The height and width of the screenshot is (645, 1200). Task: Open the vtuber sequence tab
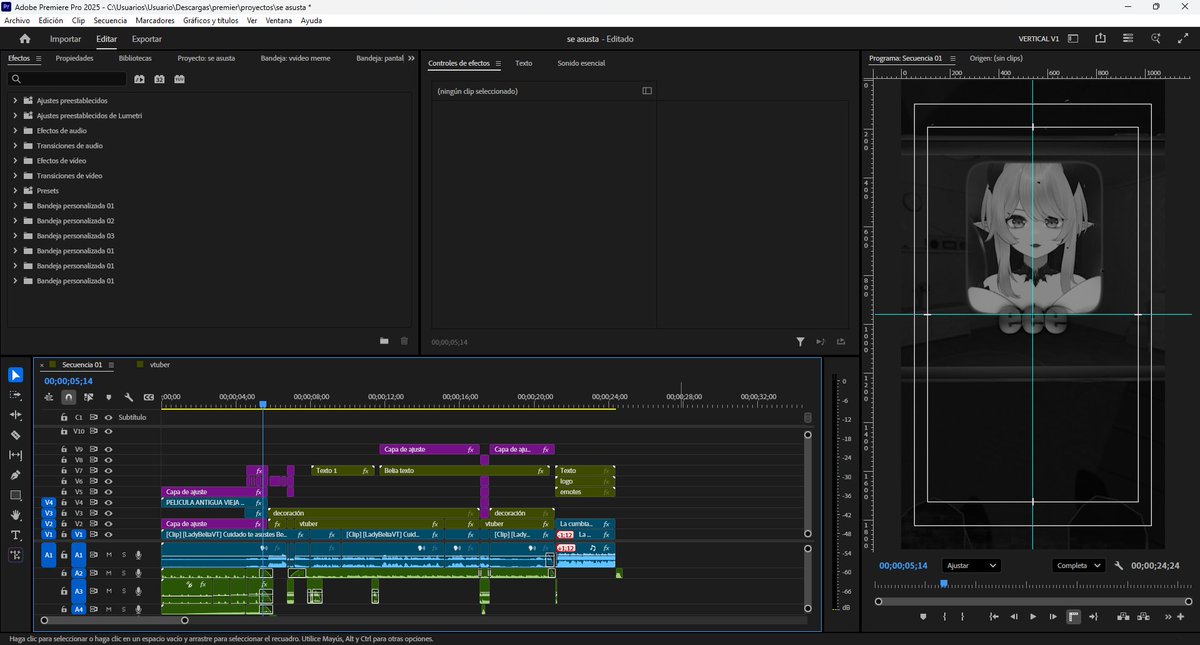160,365
